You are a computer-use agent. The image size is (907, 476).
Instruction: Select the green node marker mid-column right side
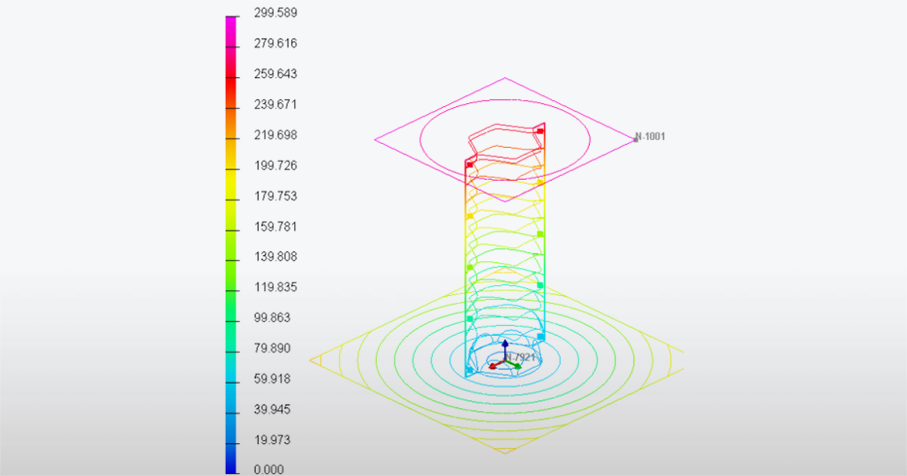[540, 234]
